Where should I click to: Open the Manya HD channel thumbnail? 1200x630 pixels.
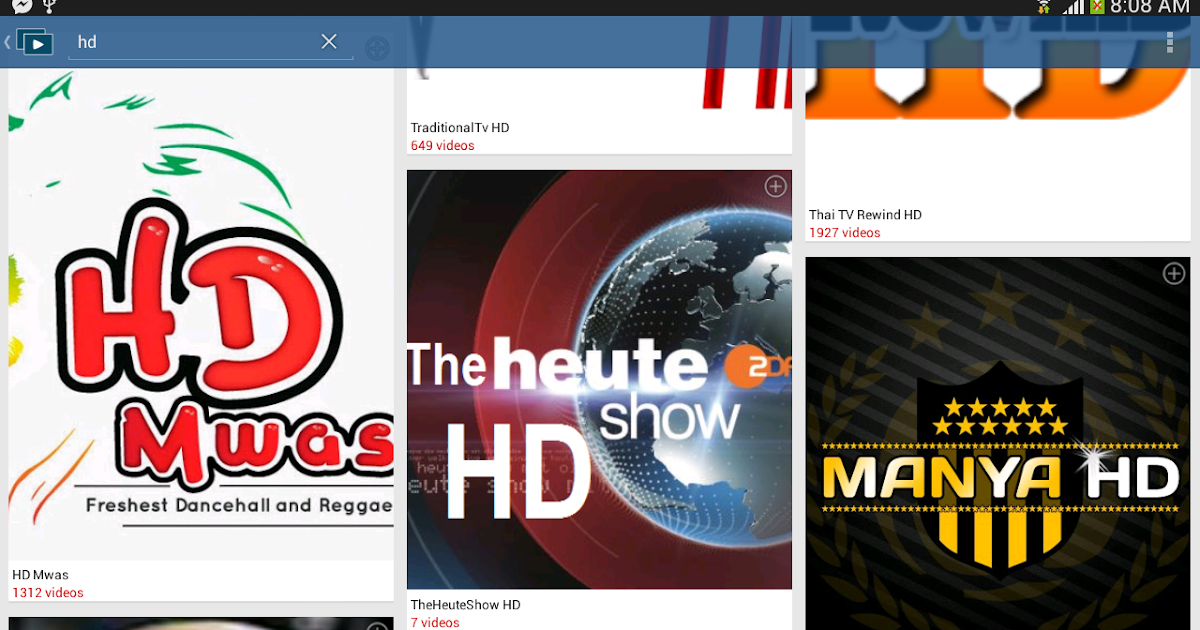[x=998, y=443]
